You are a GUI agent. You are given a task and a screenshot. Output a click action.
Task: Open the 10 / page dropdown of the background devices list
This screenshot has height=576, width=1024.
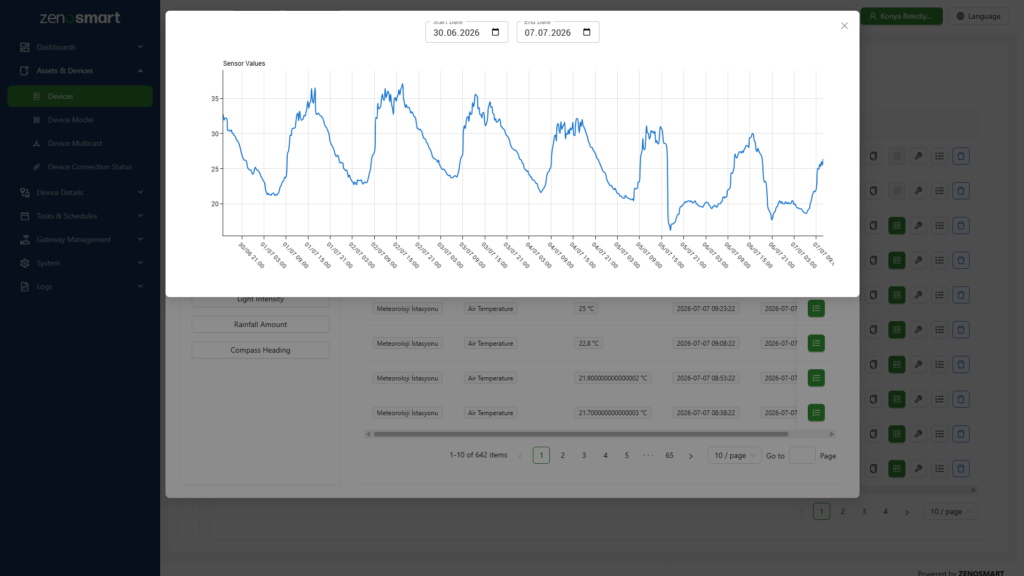click(x=950, y=511)
